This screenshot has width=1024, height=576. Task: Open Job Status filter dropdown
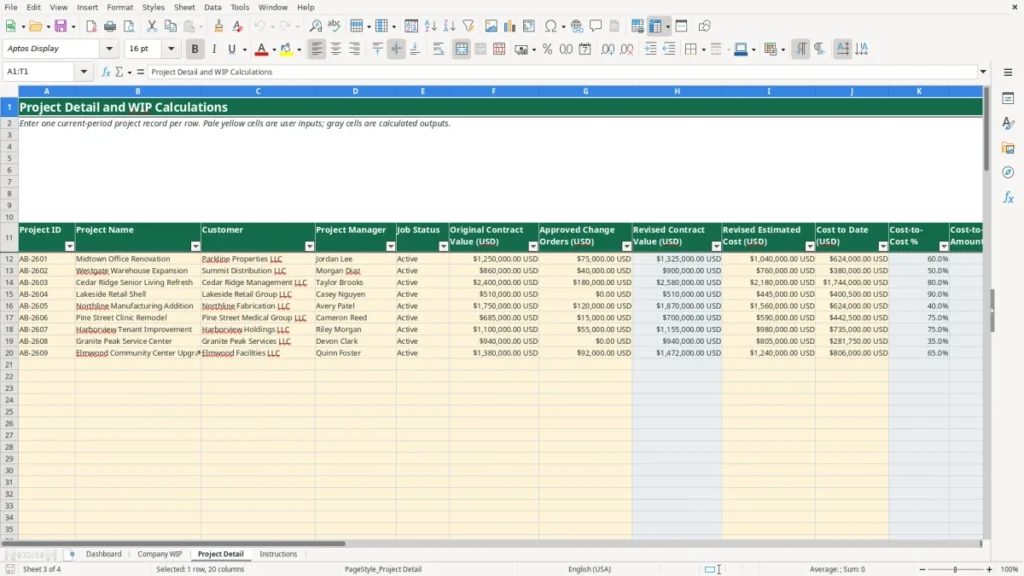point(443,246)
